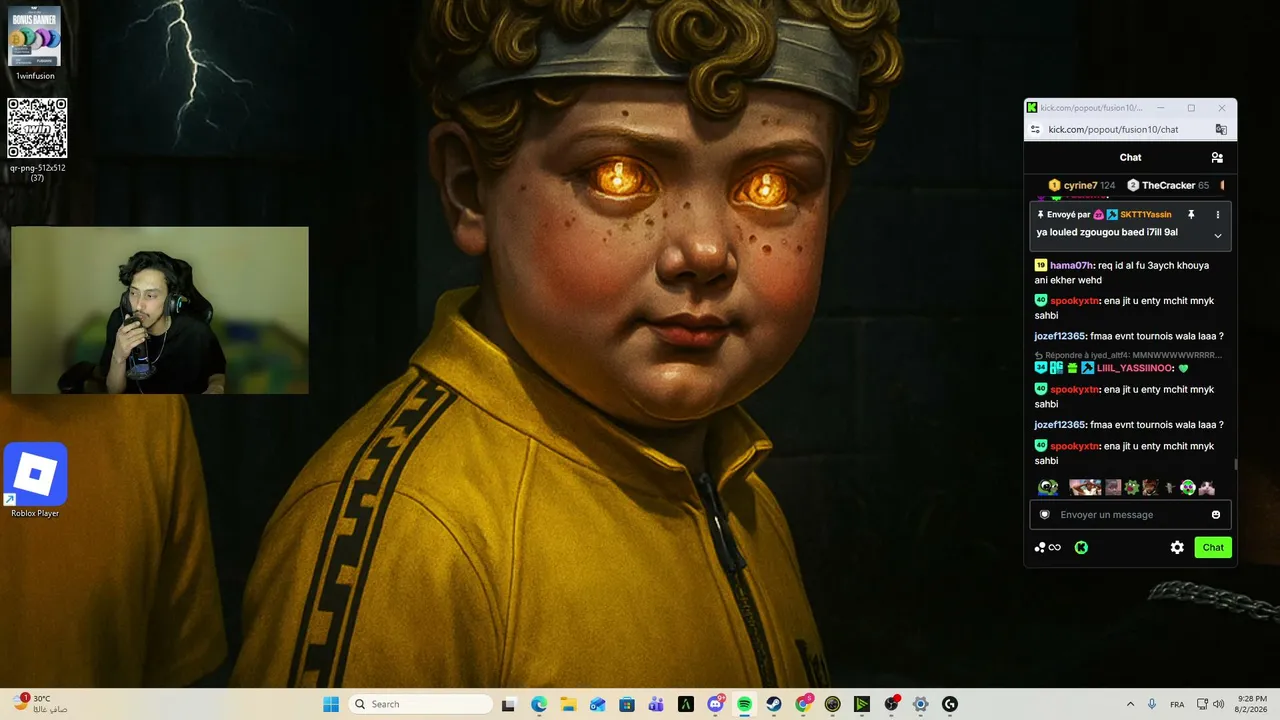The height and width of the screenshot is (720, 1280).
Task: Open the qr-png-512x512 desktop image
Action: coord(37,139)
